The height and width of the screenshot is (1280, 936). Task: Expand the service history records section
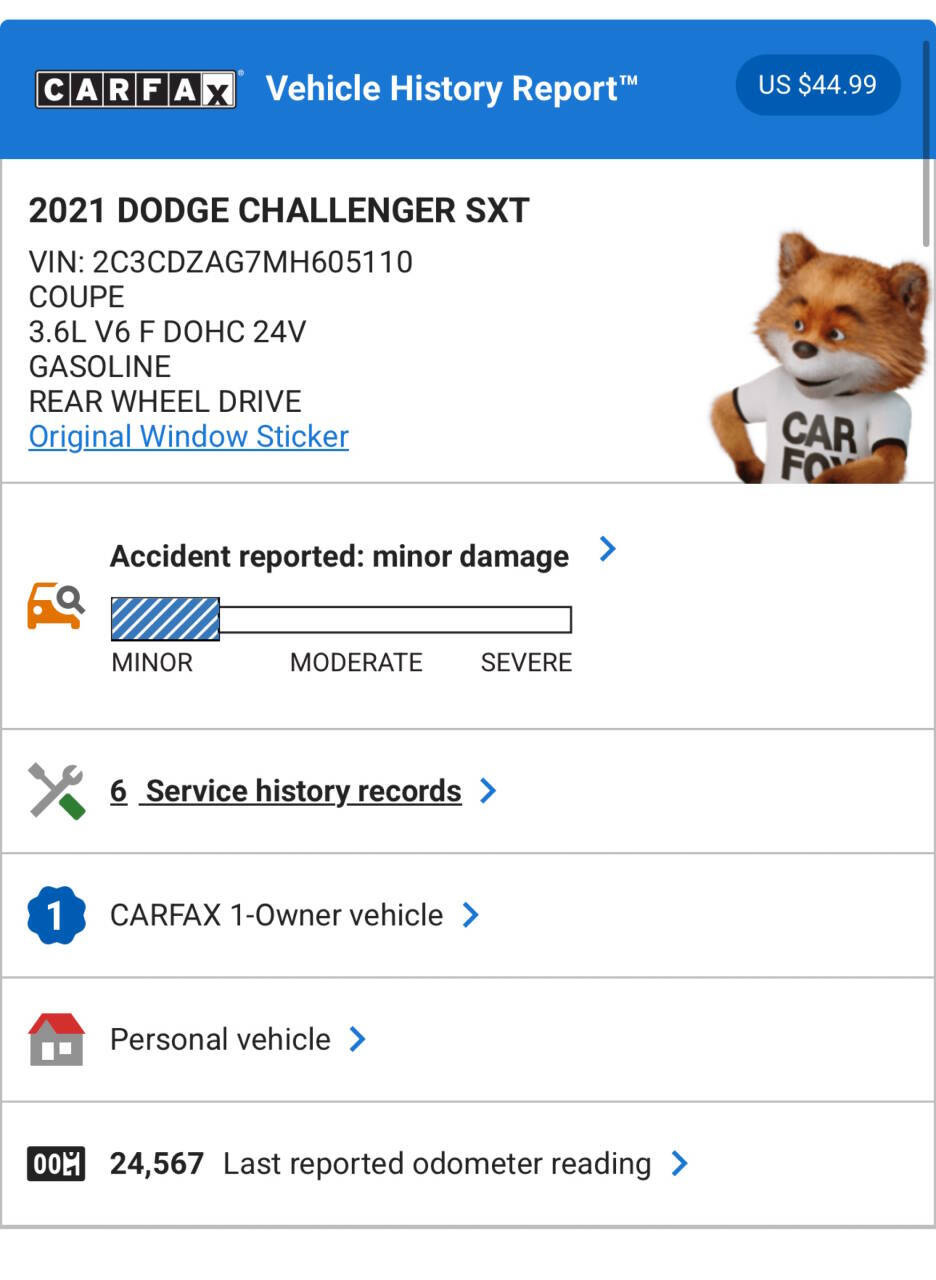pos(487,790)
